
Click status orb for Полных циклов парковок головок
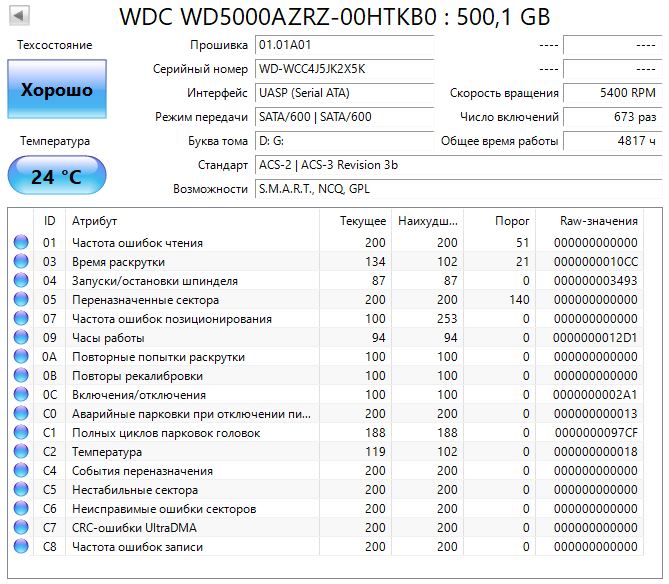(21, 433)
